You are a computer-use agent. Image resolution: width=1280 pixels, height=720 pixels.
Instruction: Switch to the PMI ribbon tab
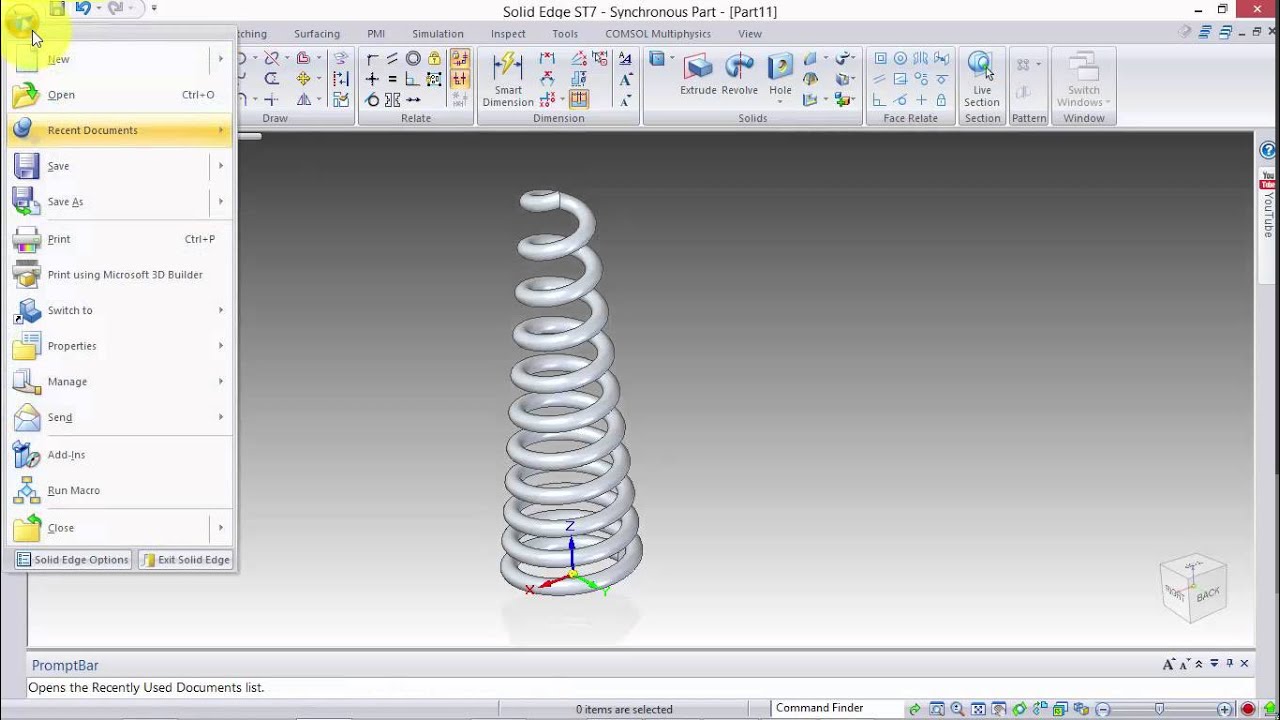pos(376,34)
